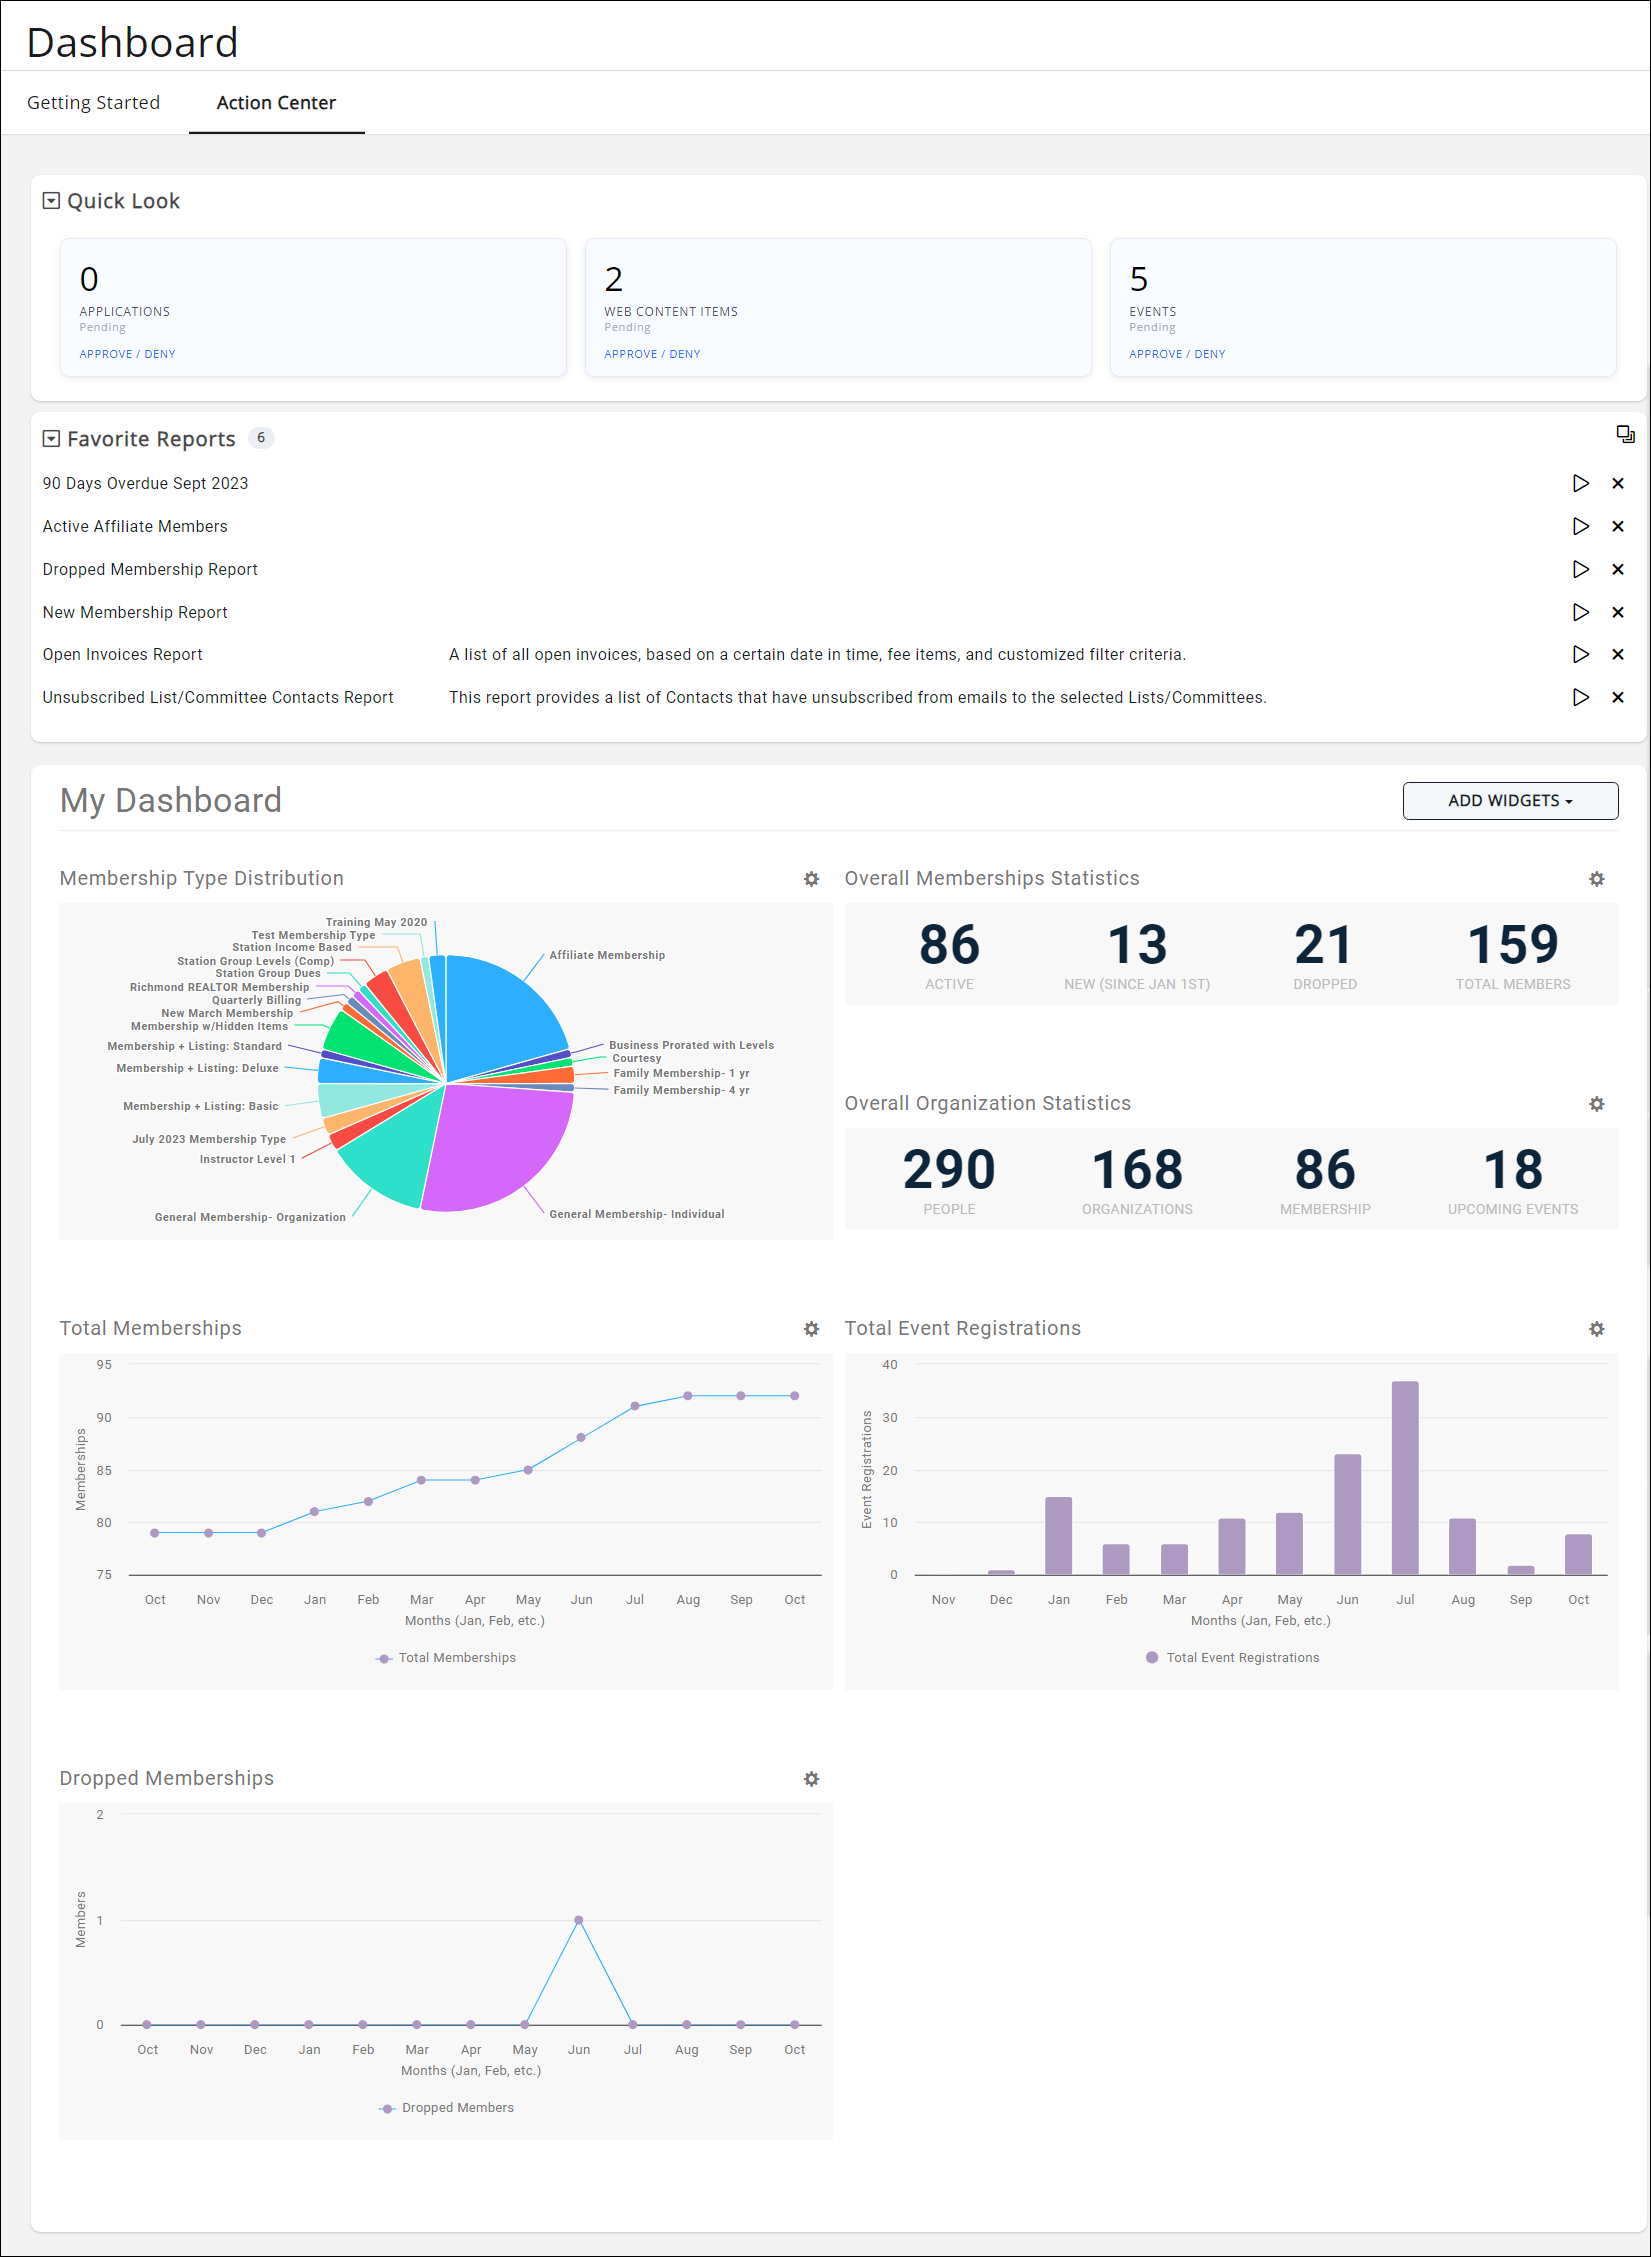The height and width of the screenshot is (2257, 1651).
Task: Open the Add Widgets dropdown
Action: point(1510,800)
